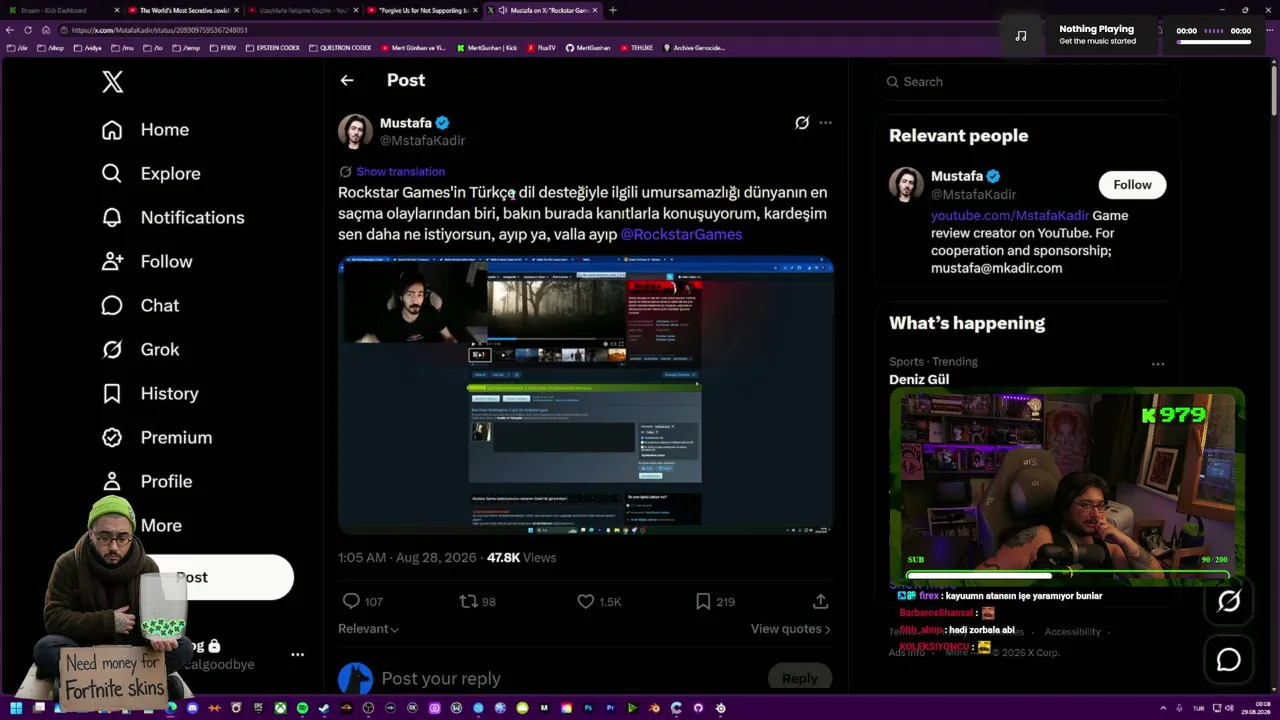Repost the post with 98 reposts
The height and width of the screenshot is (720, 1280).
tap(477, 602)
